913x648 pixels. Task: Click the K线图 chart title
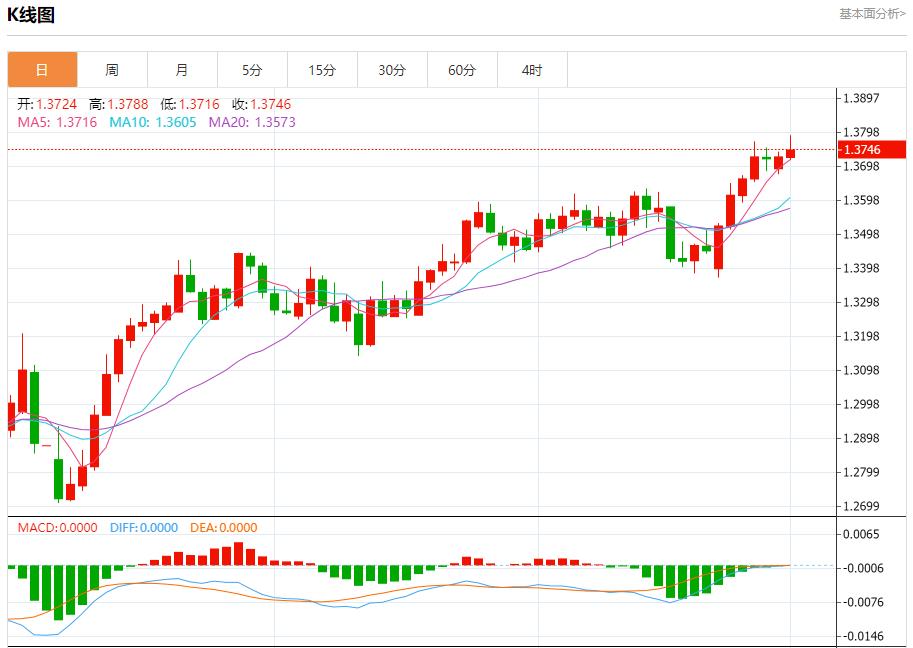click(31, 15)
